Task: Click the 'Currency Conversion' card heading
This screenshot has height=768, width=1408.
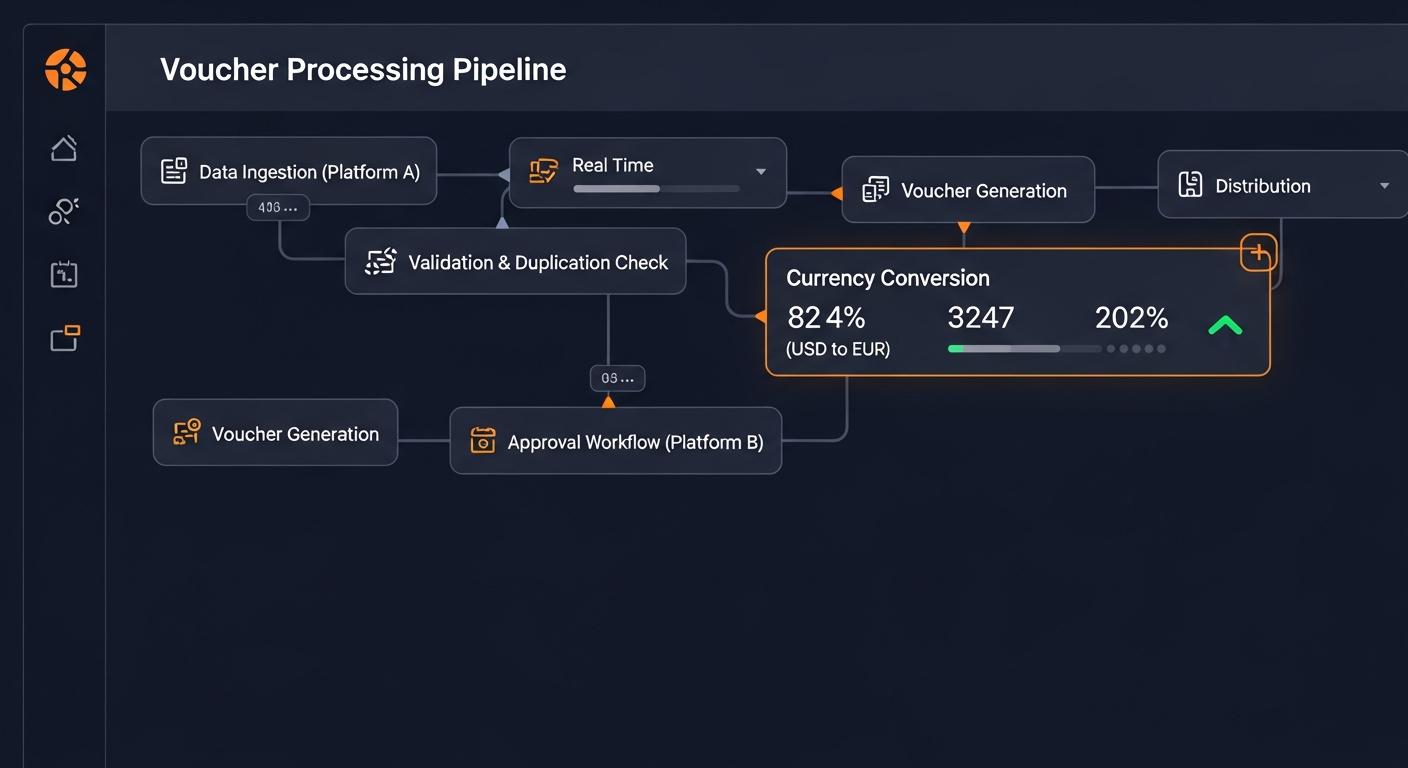Action: (888, 278)
